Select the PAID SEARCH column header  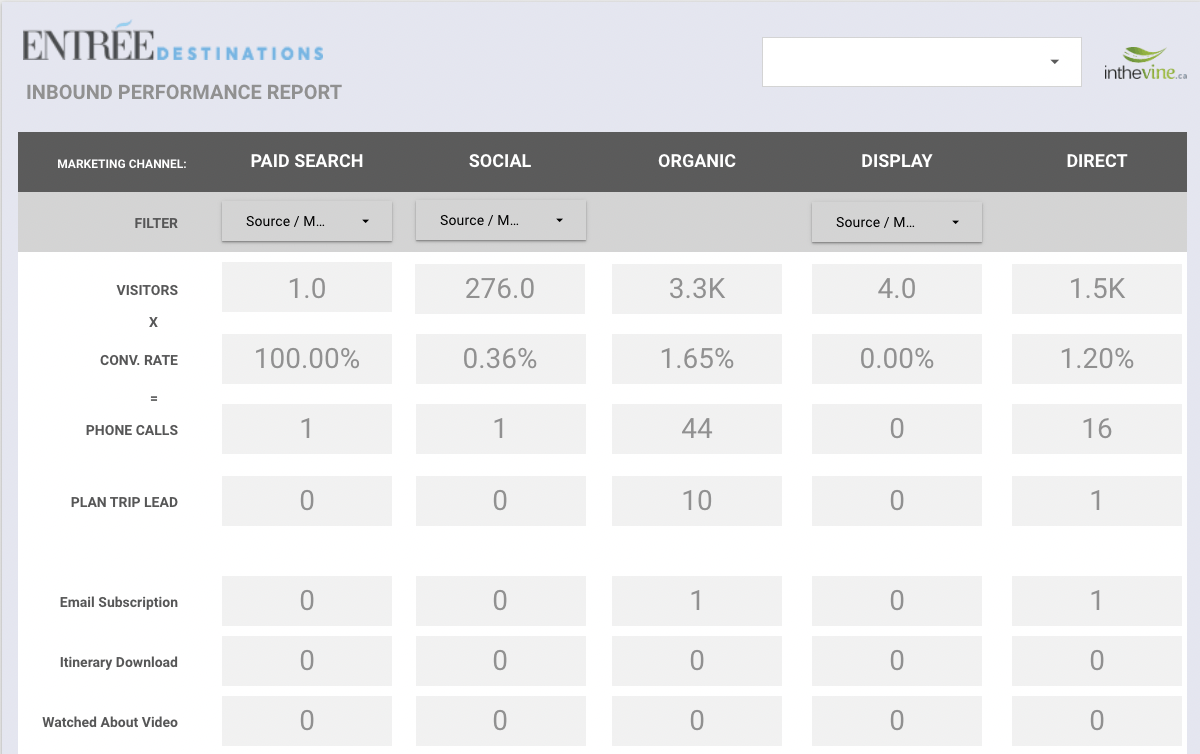pyautogui.click(x=307, y=161)
